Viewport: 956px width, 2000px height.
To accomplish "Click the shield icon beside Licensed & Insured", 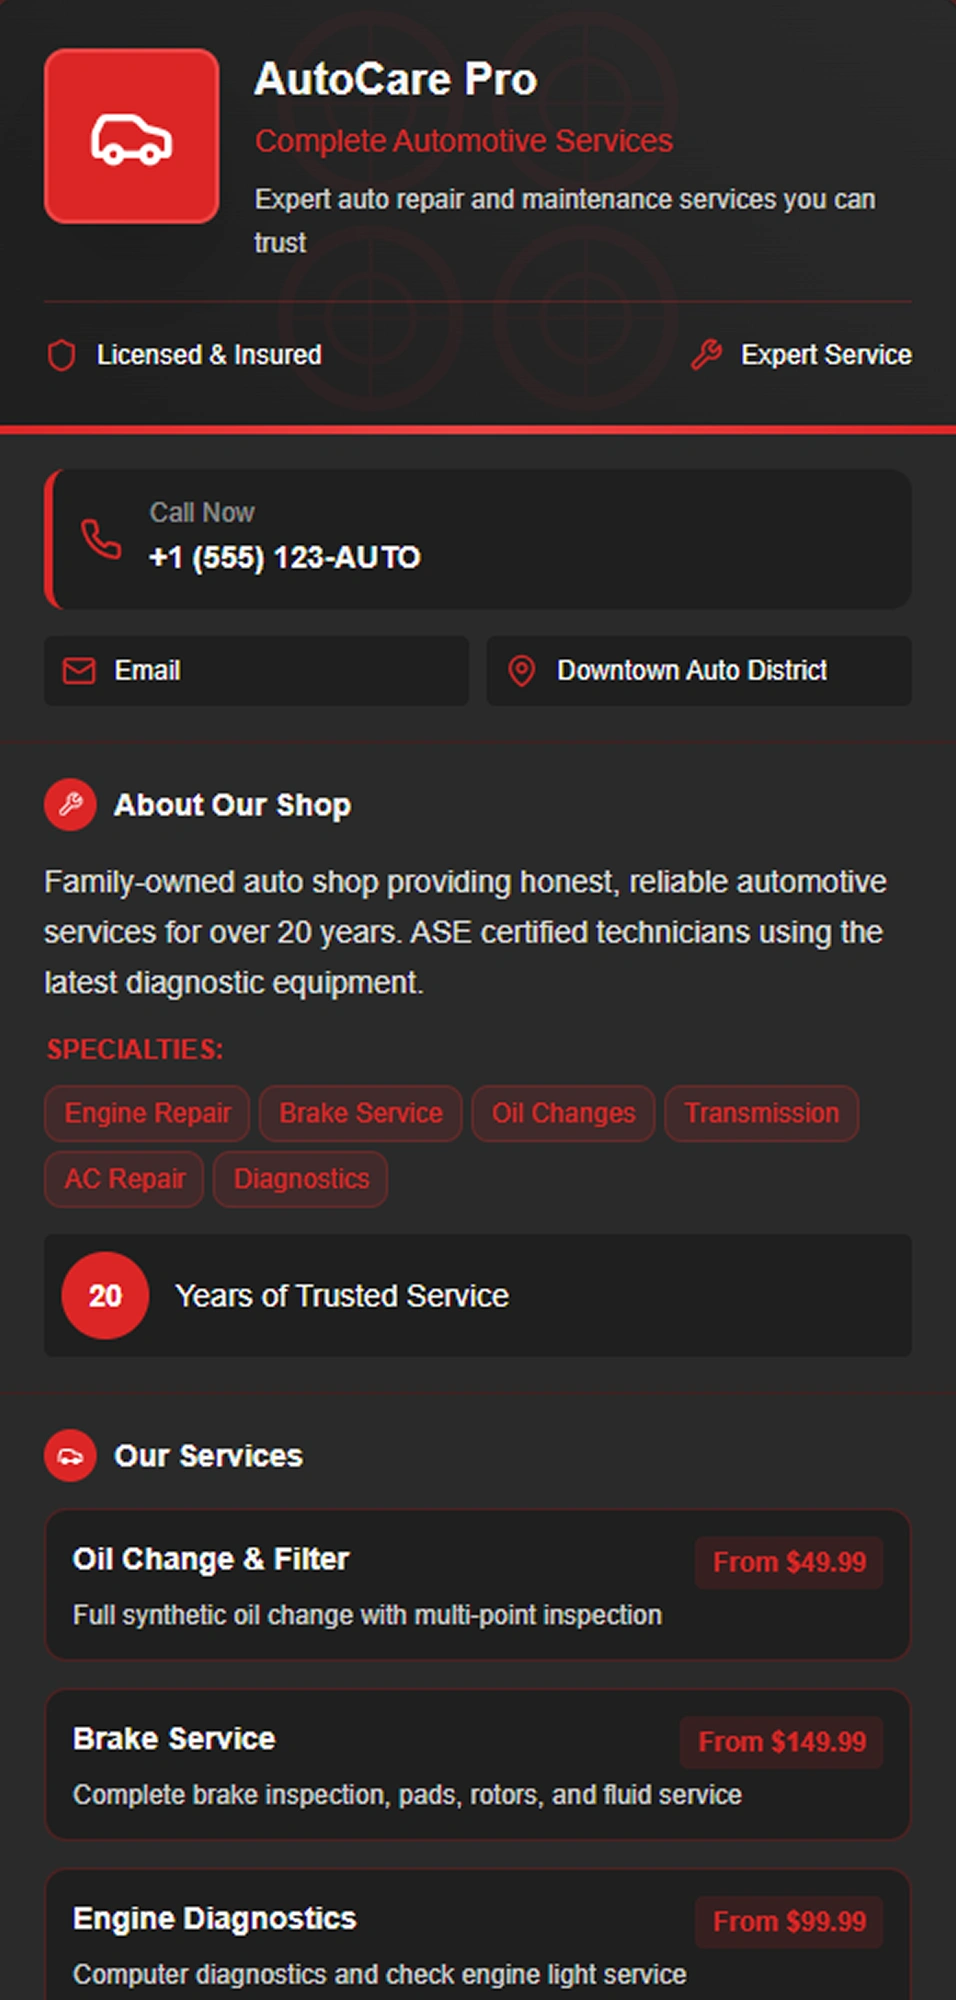I will 62,355.
